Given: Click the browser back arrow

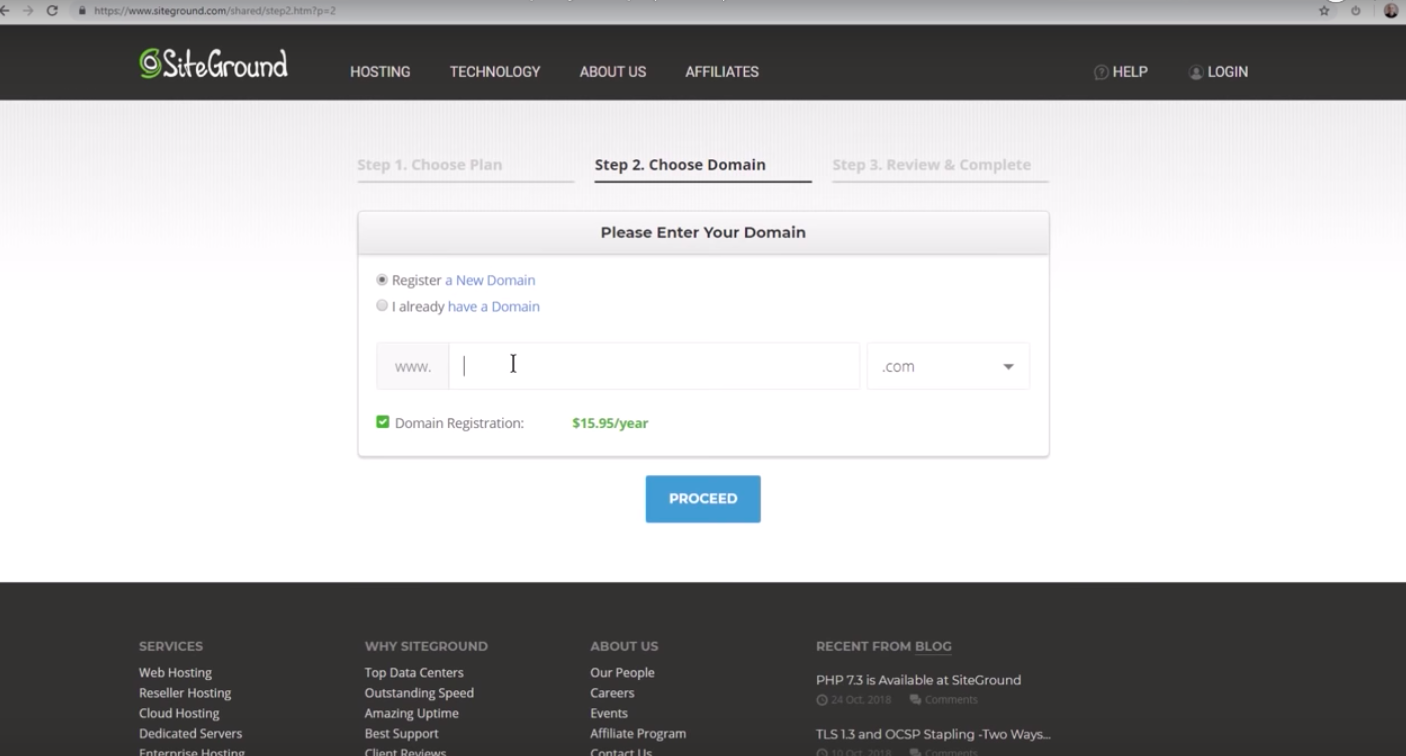Looking at the screenshot, I should pyautogui.click(x=6, y=10).
